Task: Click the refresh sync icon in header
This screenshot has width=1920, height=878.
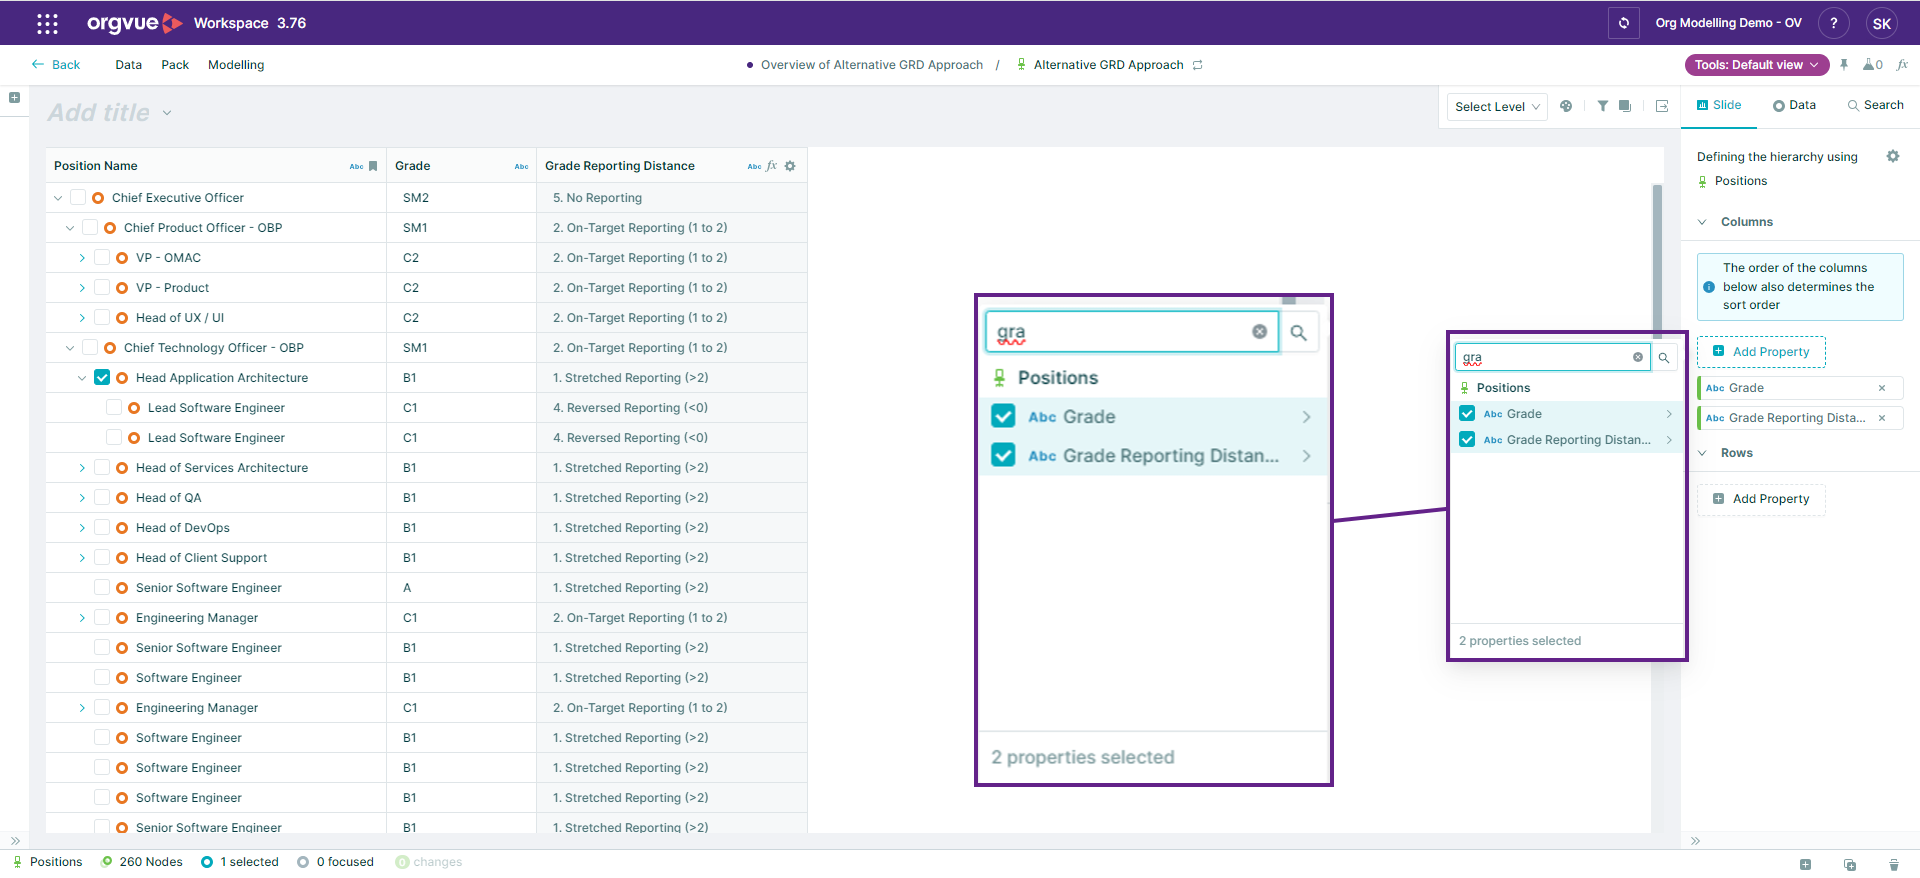Action: pos(1624,23)
